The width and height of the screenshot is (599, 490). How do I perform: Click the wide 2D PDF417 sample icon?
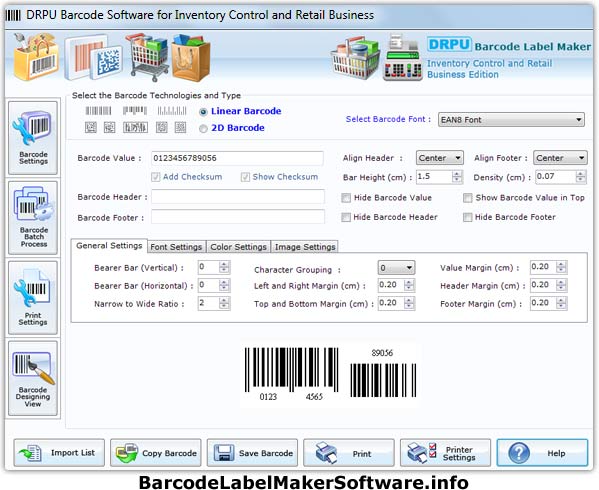point(135,127)
